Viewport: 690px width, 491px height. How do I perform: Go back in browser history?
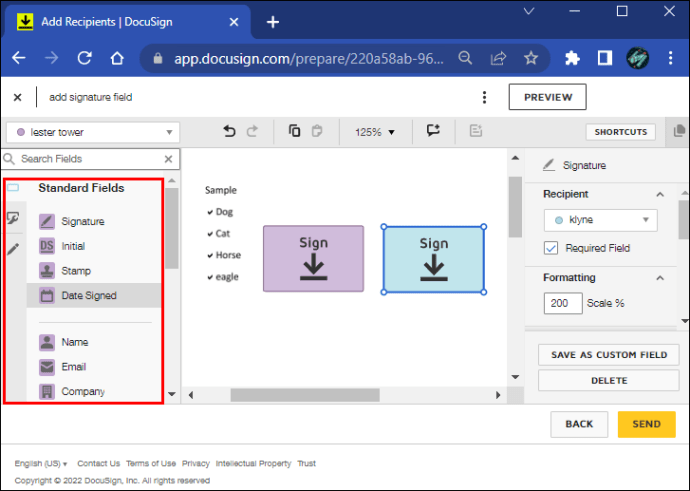point(18,58)
